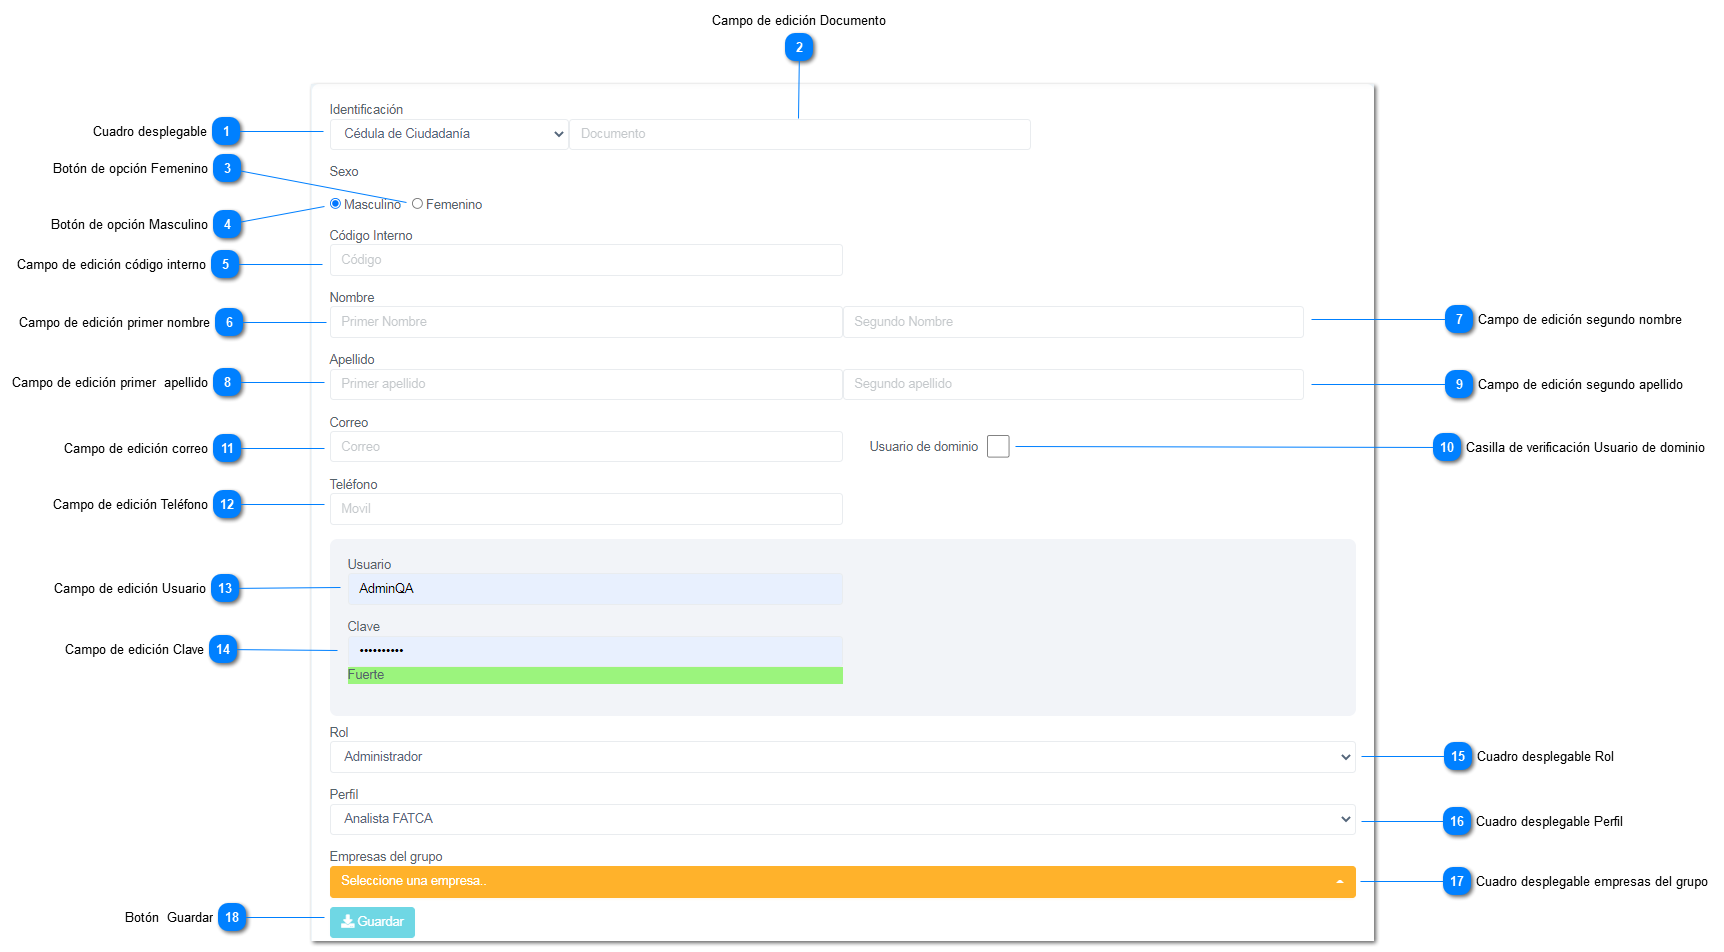Select the Femenino radio option
This screenshot has width=1724, height=952.
[x=418, y=204]
